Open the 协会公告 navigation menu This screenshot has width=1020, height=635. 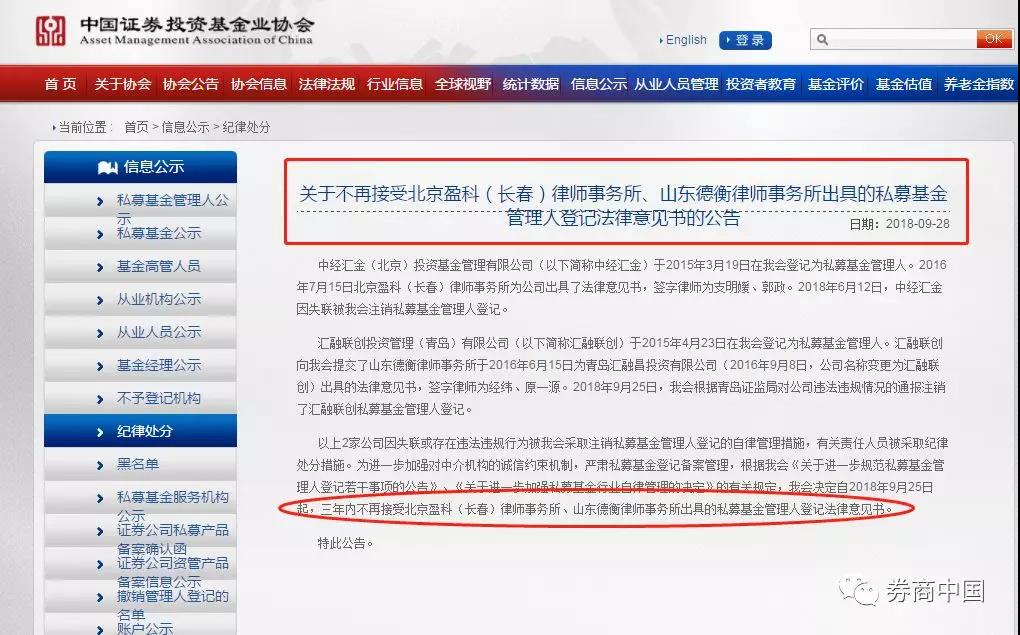pos(191,84)
